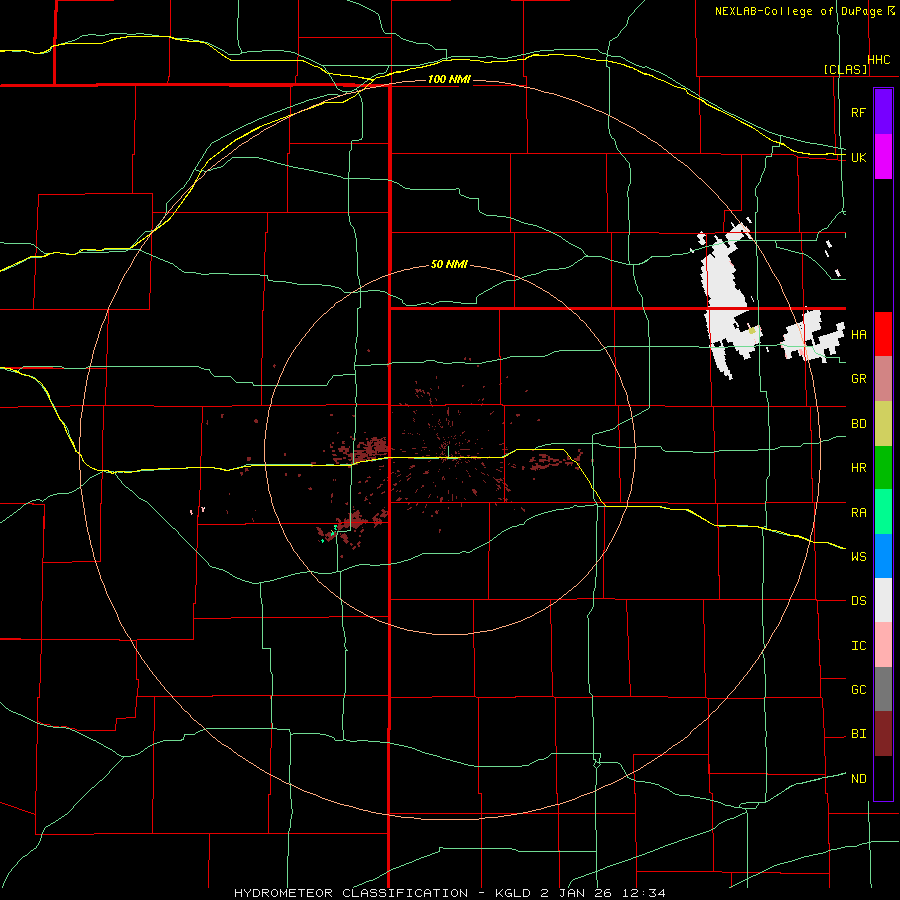Click the ND black legend swatch

(883, 778)
